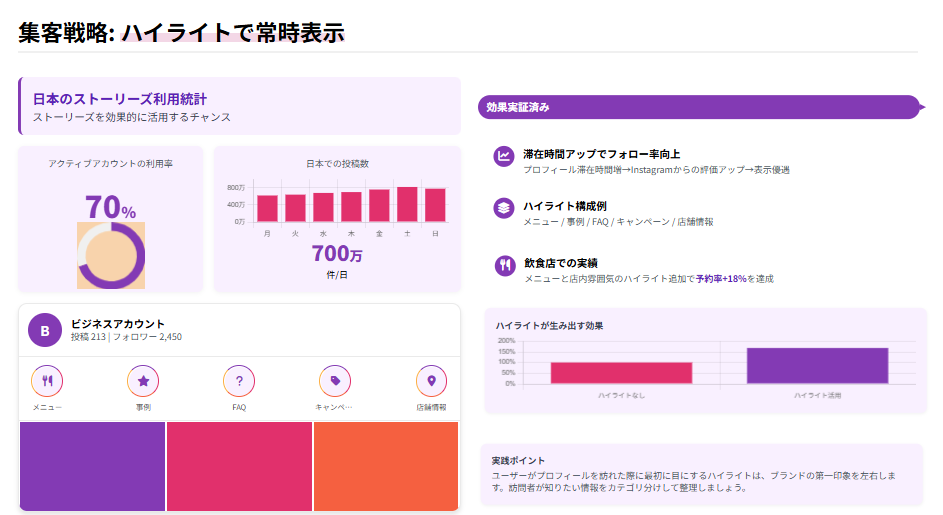
Task: Click the purple ハイライト活用 bar
Action: [817, 365]
